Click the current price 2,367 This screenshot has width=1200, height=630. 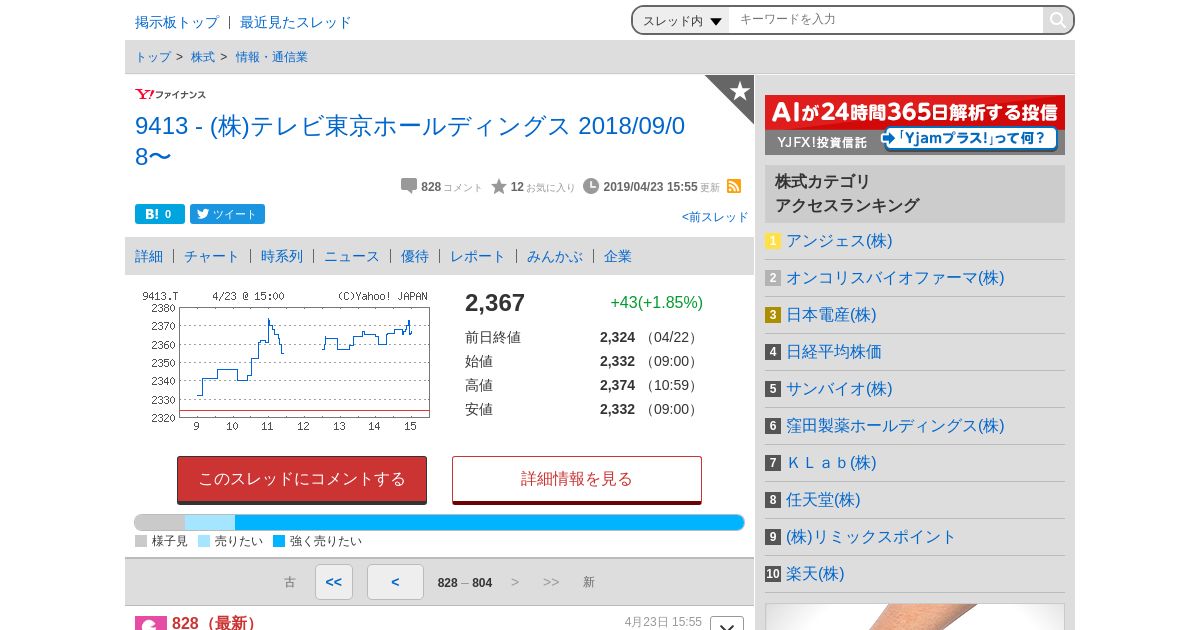pos(495,303)
